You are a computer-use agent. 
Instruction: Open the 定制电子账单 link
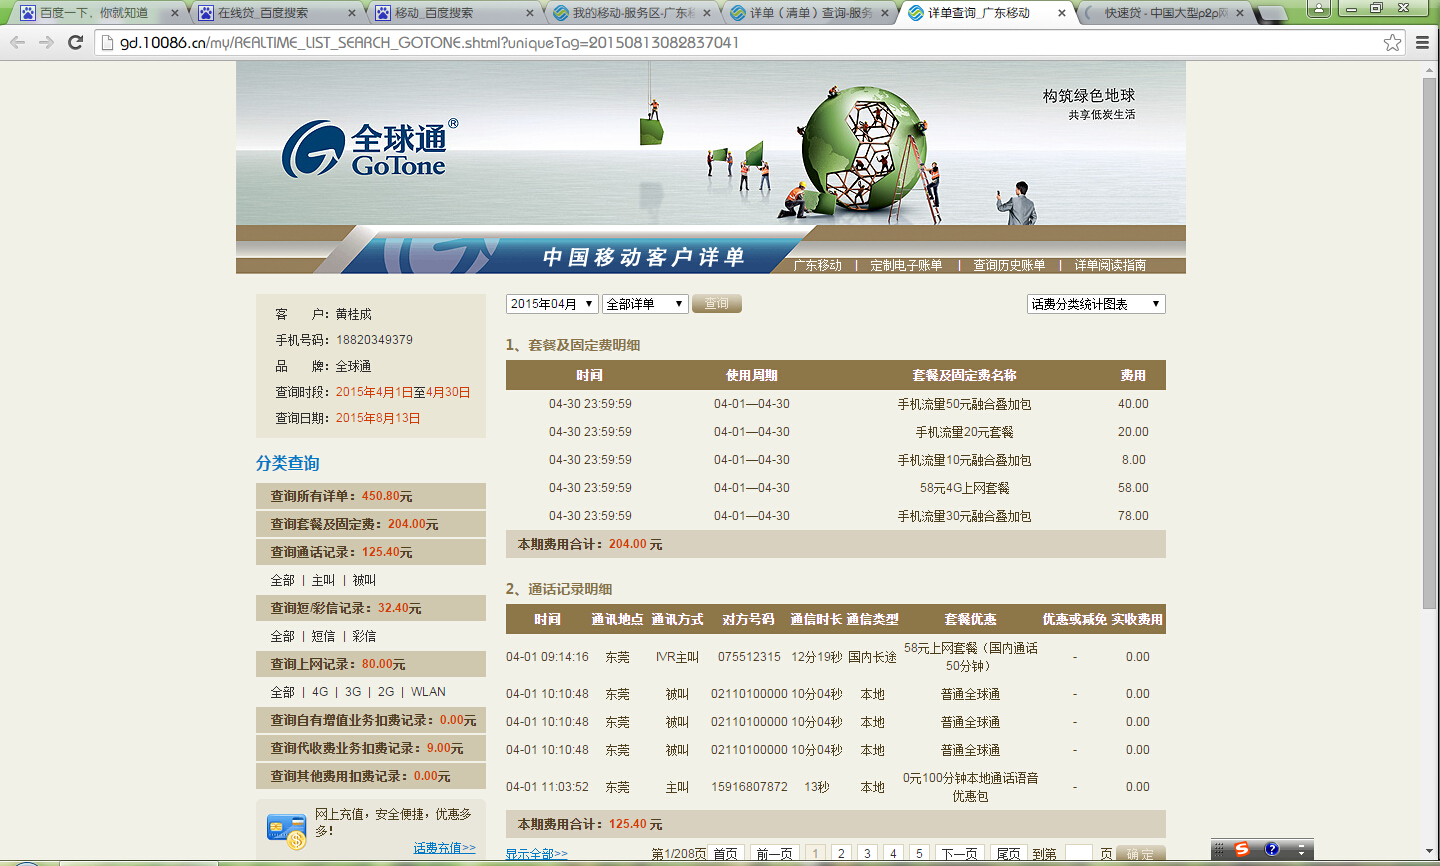point(906,265)
